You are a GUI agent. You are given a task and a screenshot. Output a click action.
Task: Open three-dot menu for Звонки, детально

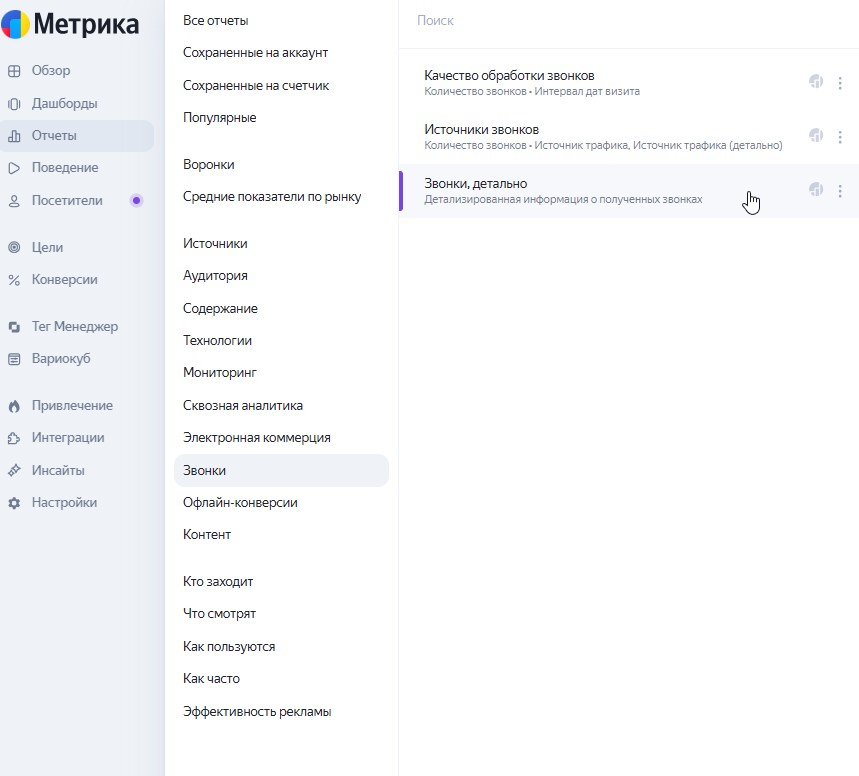pos(840,191)
